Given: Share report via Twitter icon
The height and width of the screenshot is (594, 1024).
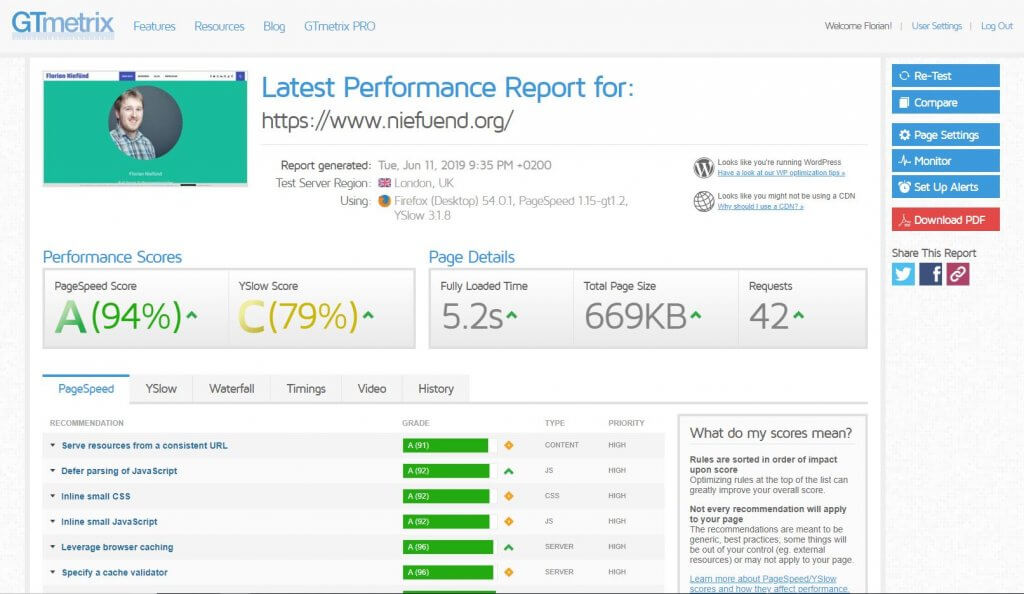Looking at the screenshot, I should click(903, 274).
